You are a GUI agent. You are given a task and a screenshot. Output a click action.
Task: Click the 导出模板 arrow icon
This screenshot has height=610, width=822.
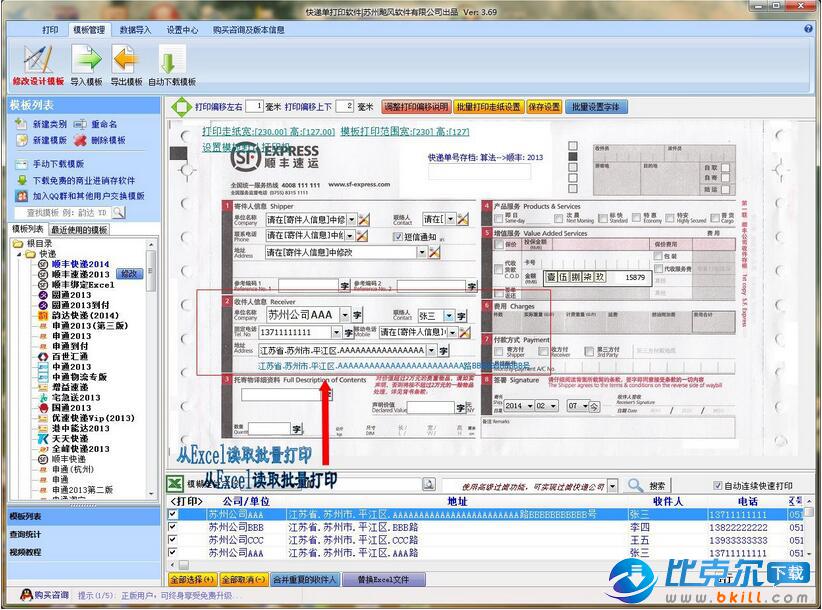126,59
